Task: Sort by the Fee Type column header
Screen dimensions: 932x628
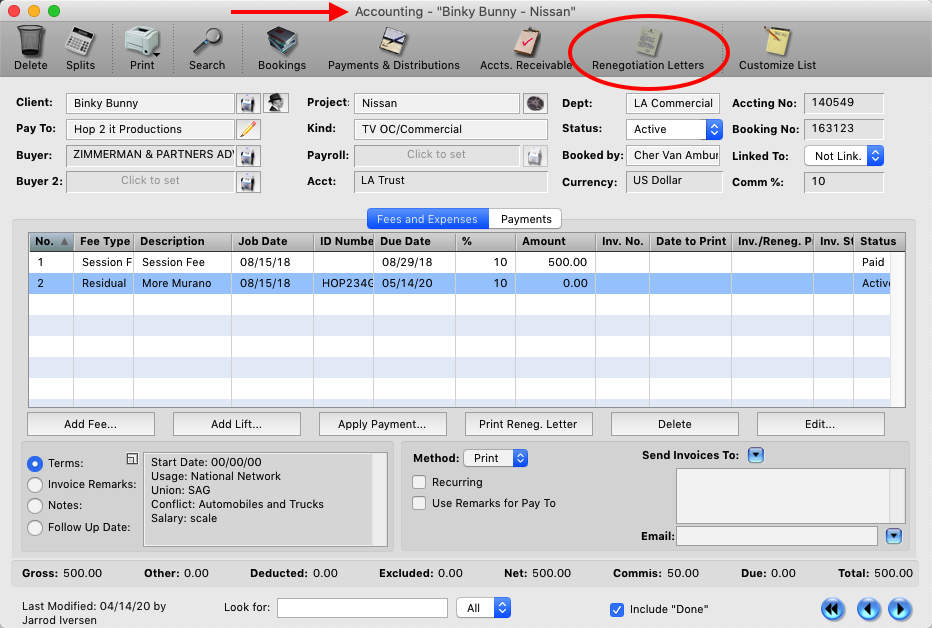Action: point(104,241)
